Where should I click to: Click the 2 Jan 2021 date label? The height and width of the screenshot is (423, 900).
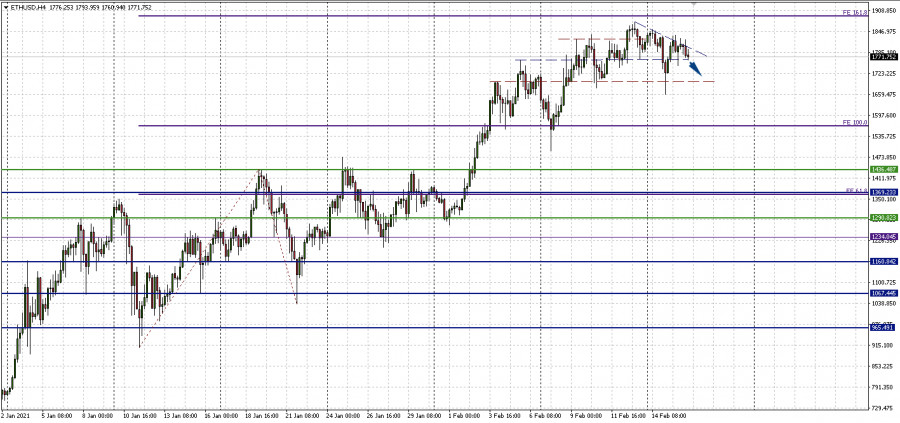point(17,414)
